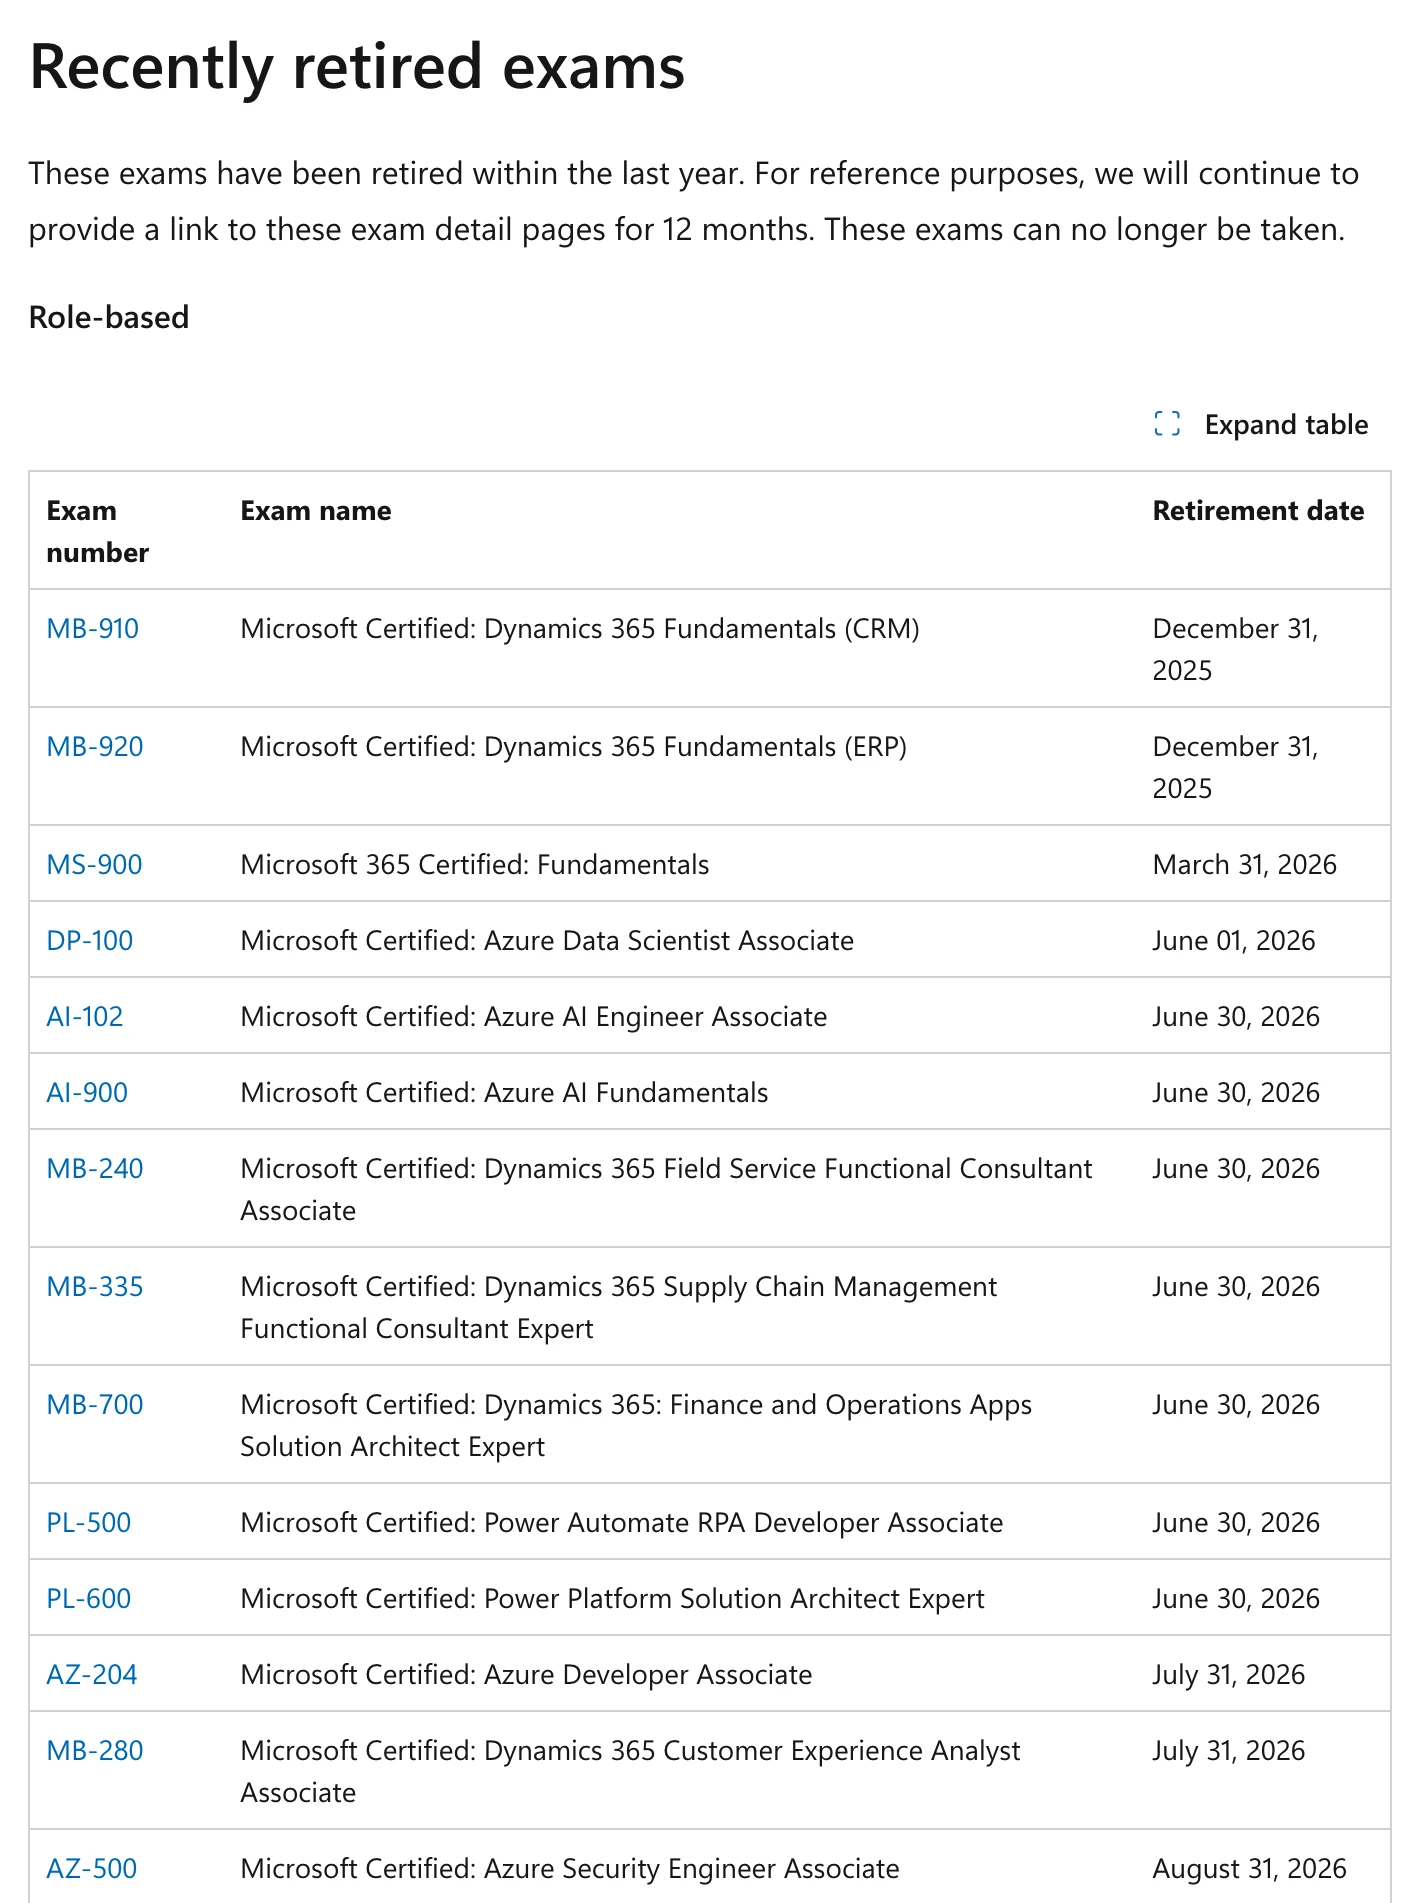Select the Role-based subheading
This screenshot has height=1903, width=1420.
click(x=109, y=317)
